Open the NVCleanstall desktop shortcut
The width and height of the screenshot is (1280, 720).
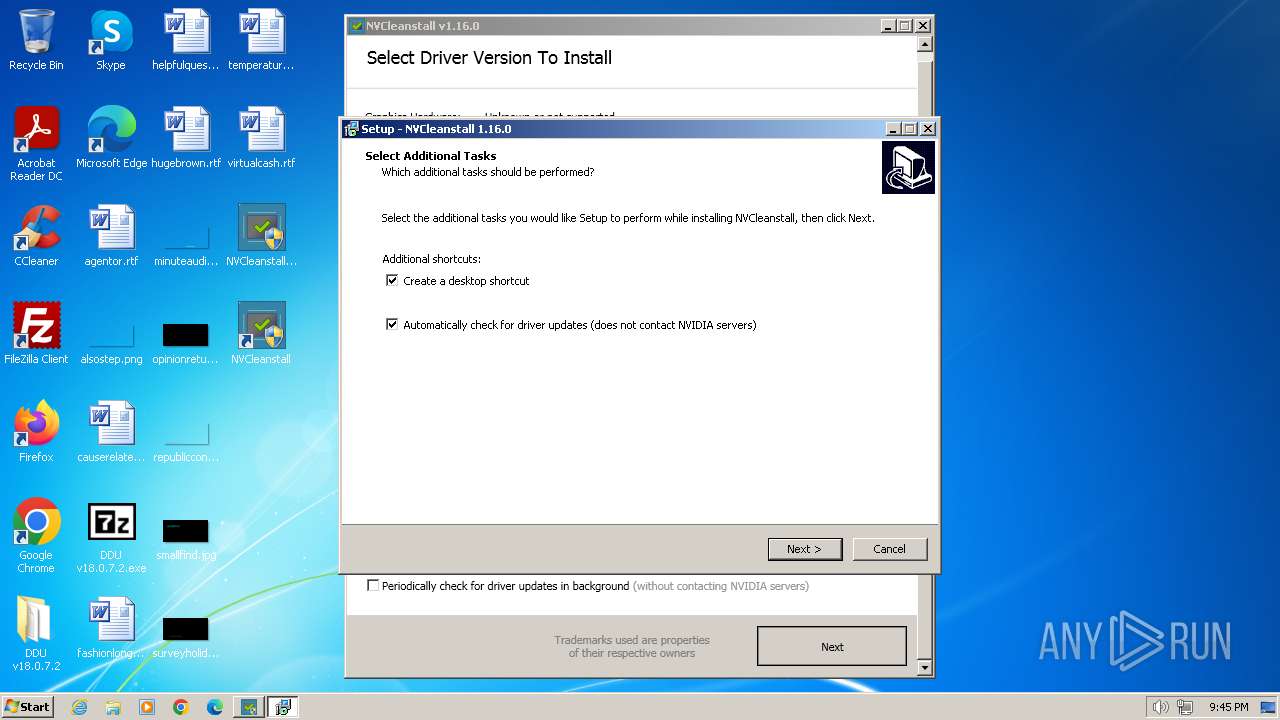pyautogui.click(x=261, y=334)
